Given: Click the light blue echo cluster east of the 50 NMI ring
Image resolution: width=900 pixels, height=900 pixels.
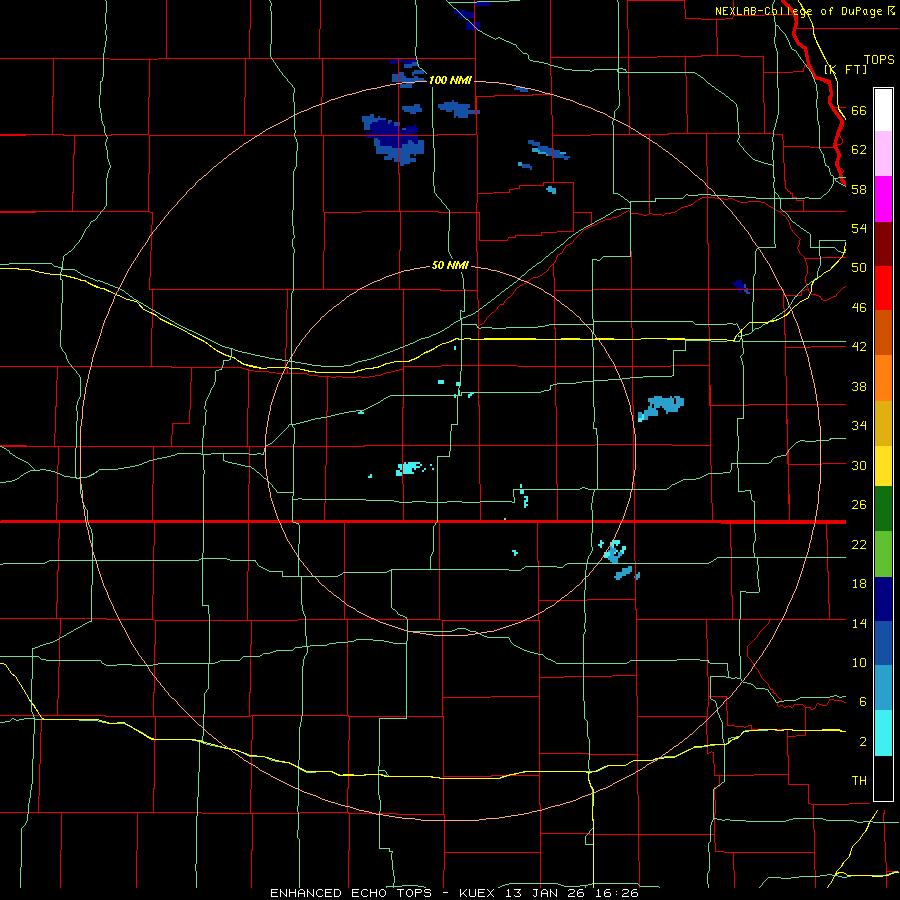Looking at the screenshot, I should [661, 408].
